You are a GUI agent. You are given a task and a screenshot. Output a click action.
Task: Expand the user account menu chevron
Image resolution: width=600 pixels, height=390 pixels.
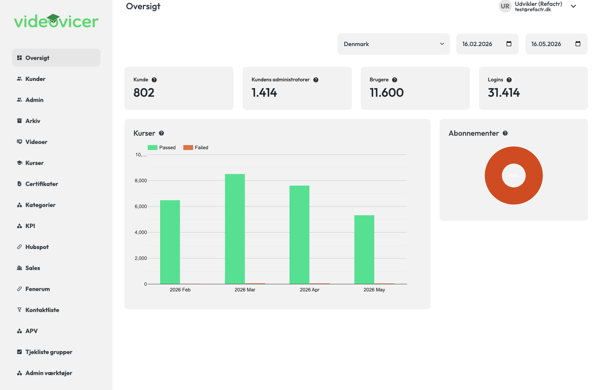point(573,7)
